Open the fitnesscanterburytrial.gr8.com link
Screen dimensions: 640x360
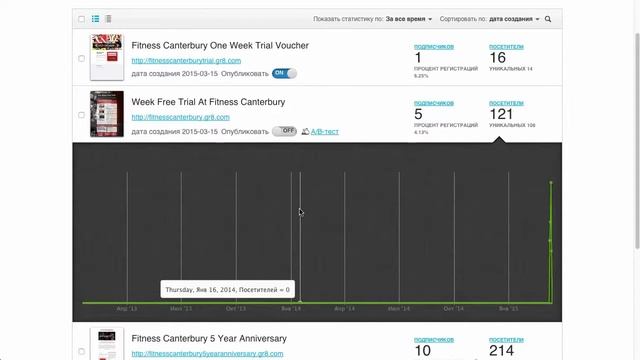(186, 60)
